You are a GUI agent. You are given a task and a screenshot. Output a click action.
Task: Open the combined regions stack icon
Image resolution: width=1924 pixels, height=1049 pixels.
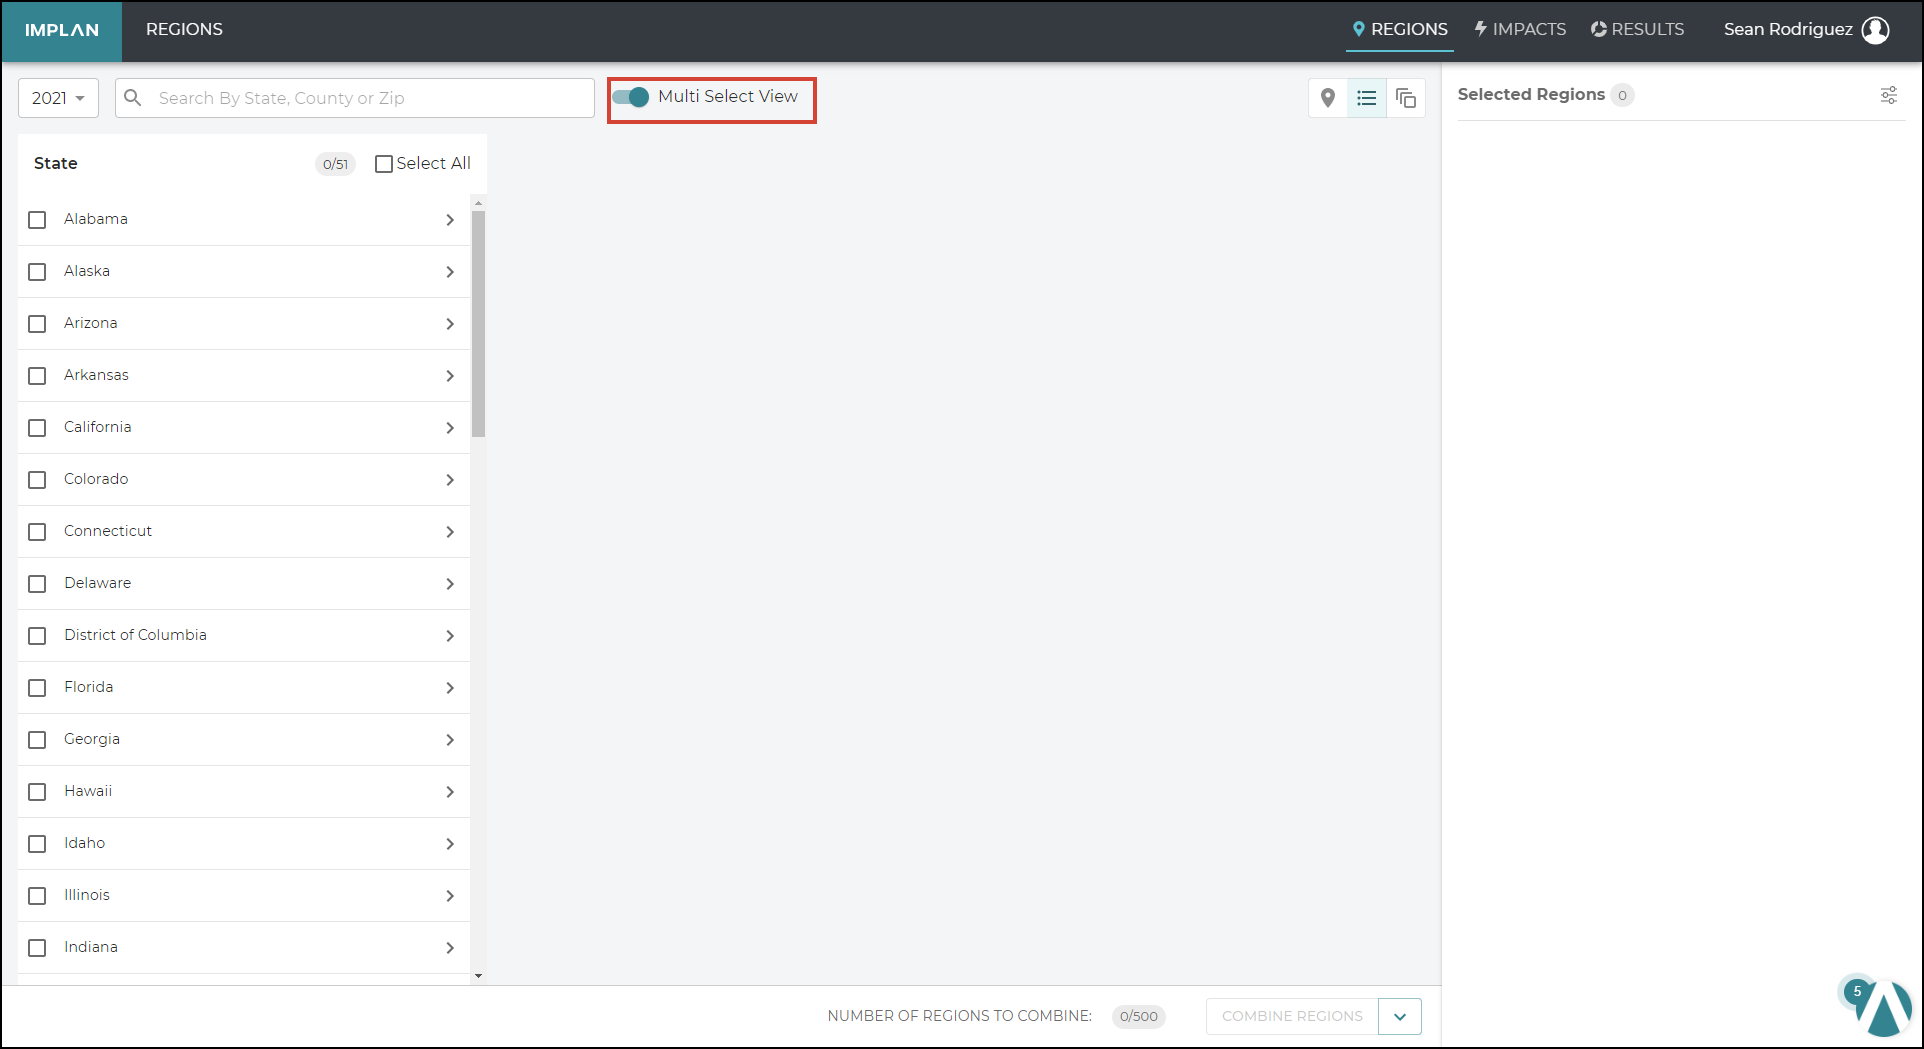[x=1406, y=98]
